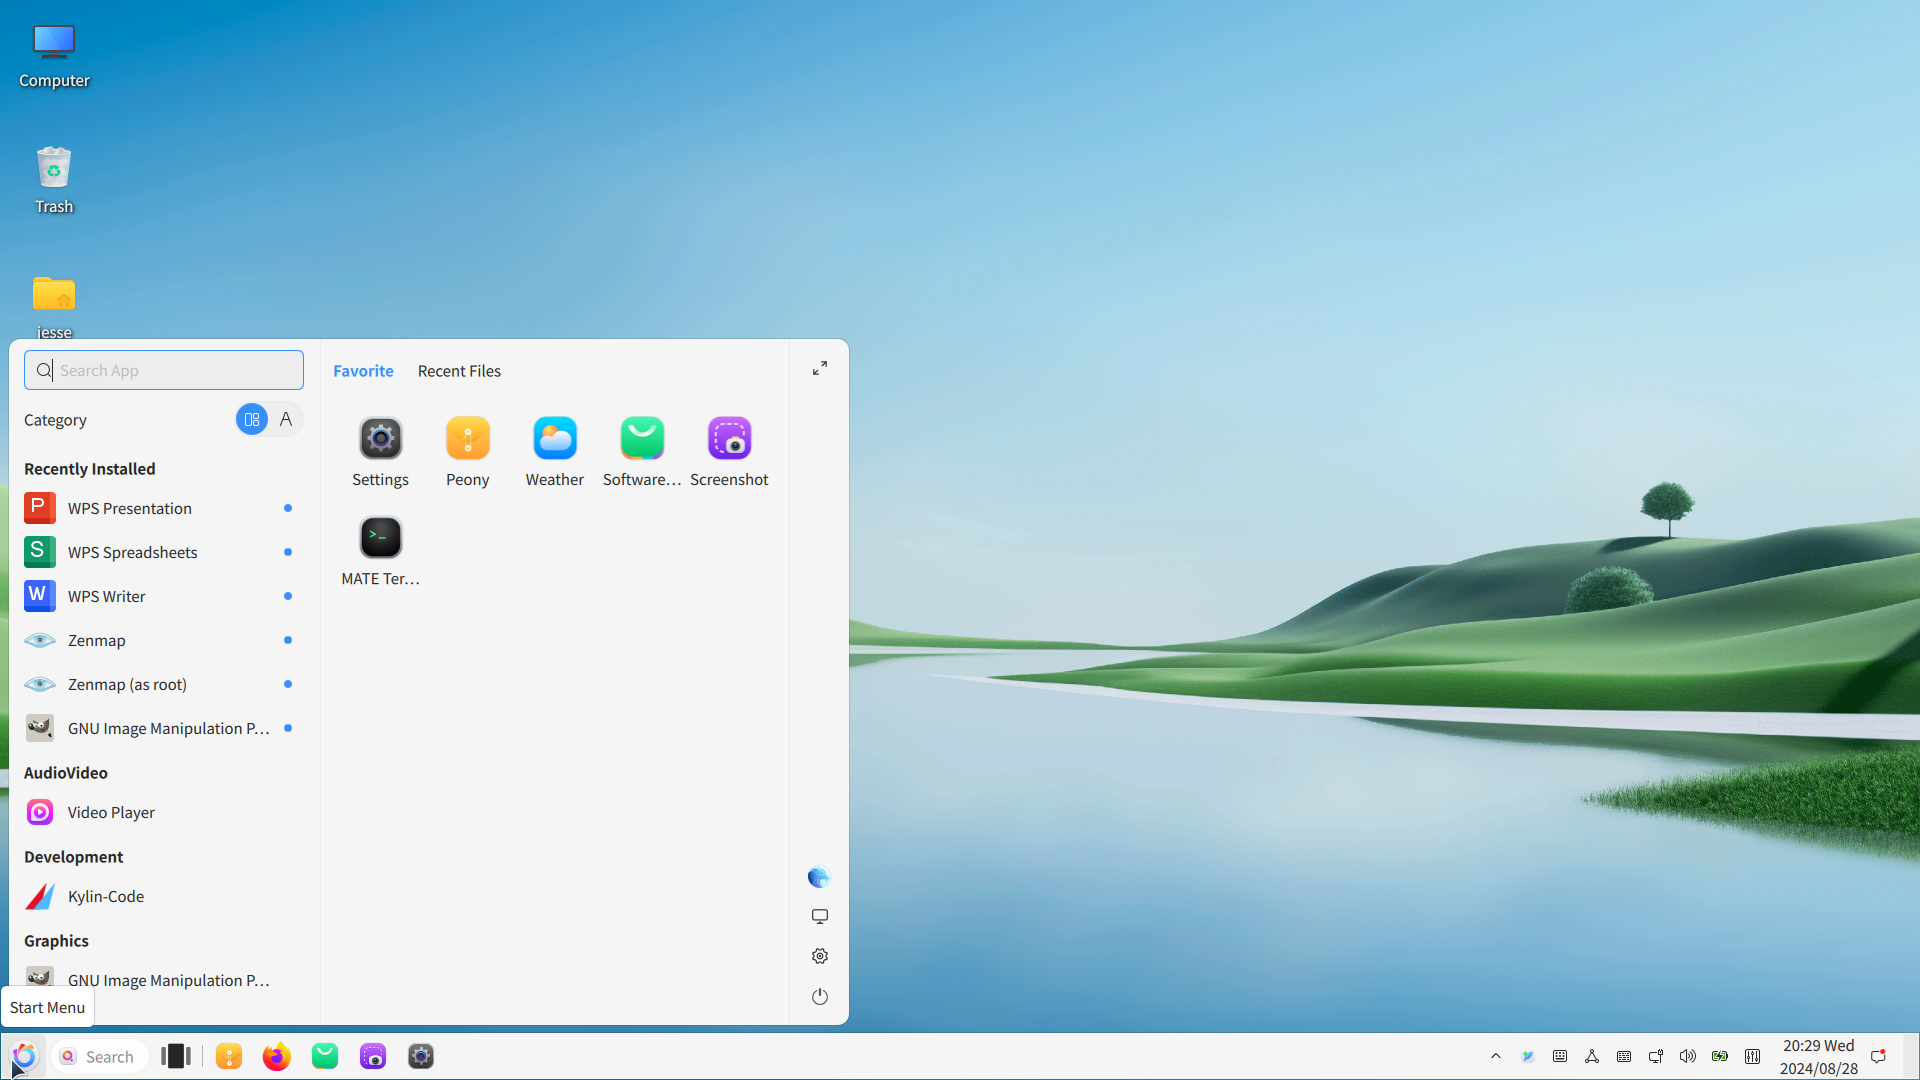Screen dimensions: 1920x1080
Task: Select Trash desktop icon
Action: pyautogui.click(x=54, y=180)
